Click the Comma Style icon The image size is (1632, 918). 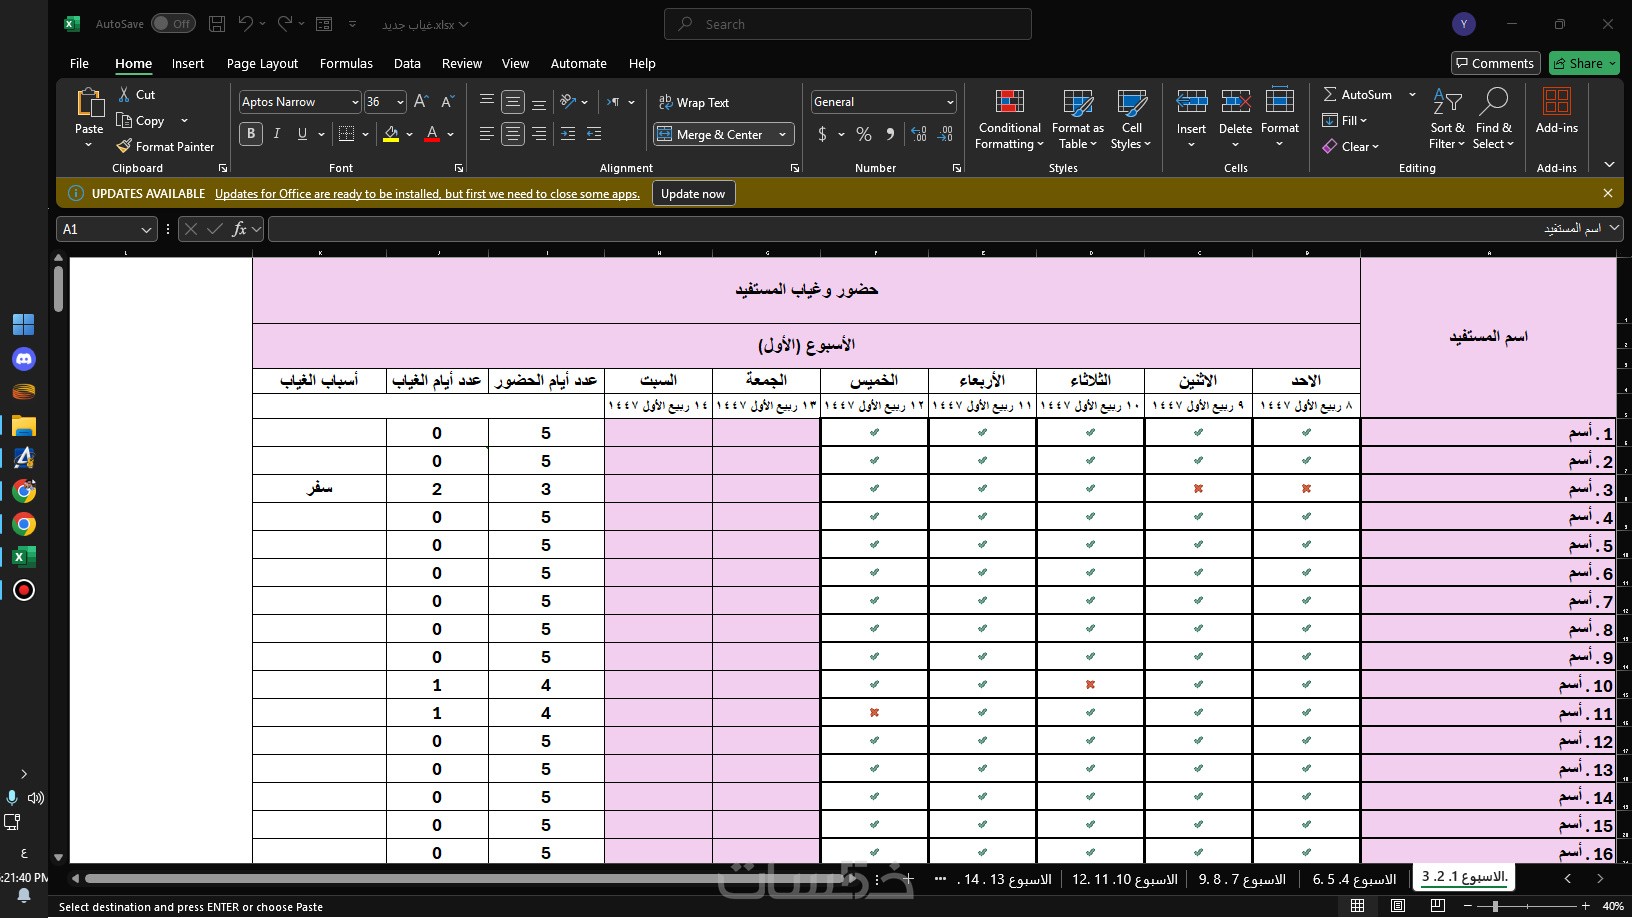pos(890,134)
